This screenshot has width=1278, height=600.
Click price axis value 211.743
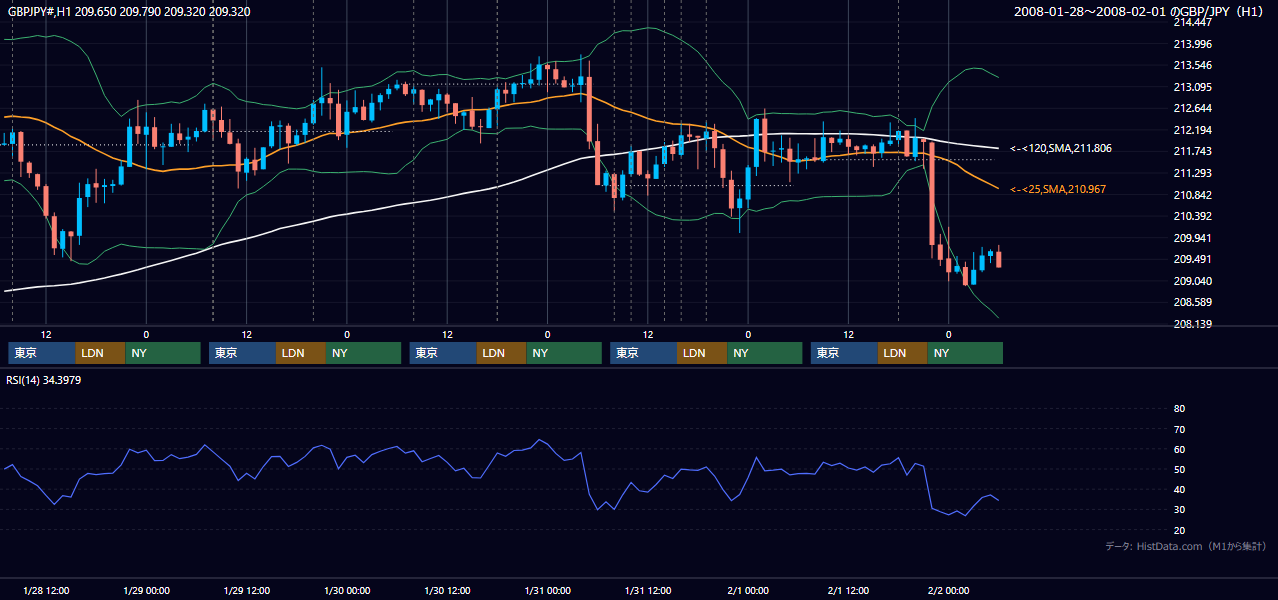1192,151
